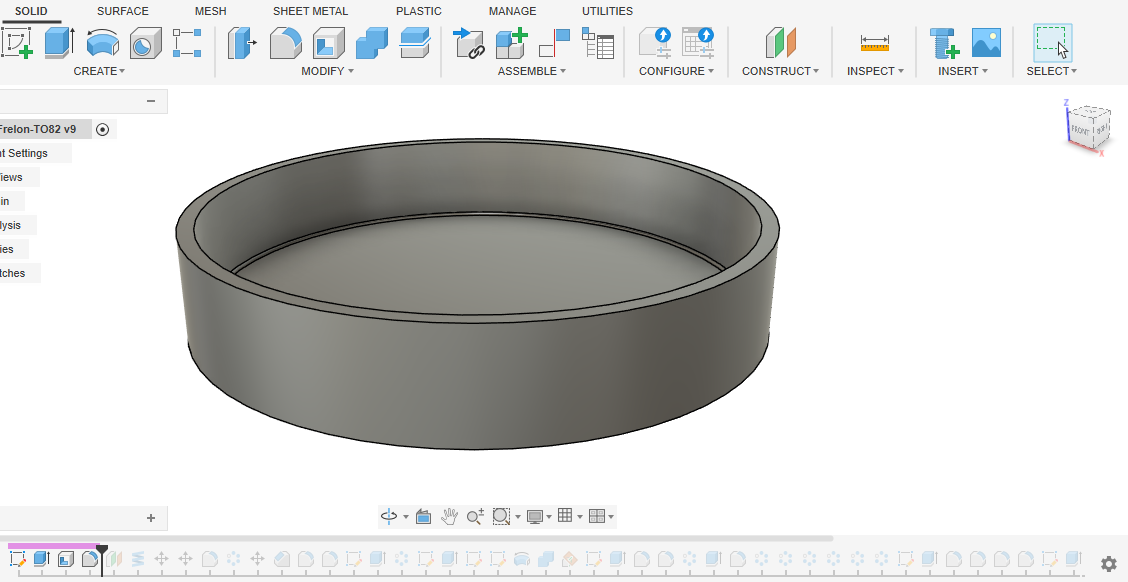The image size is (1128, 582).
Task: Select the Fillet tool in Modify
Action: pyautogui.click(x=286, y=43)
